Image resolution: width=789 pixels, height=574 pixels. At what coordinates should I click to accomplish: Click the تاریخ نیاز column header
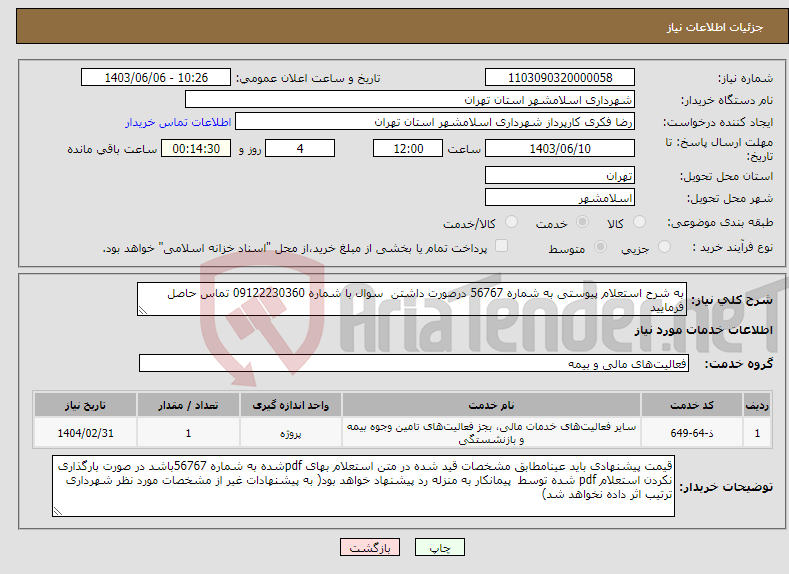coord(86,405)
